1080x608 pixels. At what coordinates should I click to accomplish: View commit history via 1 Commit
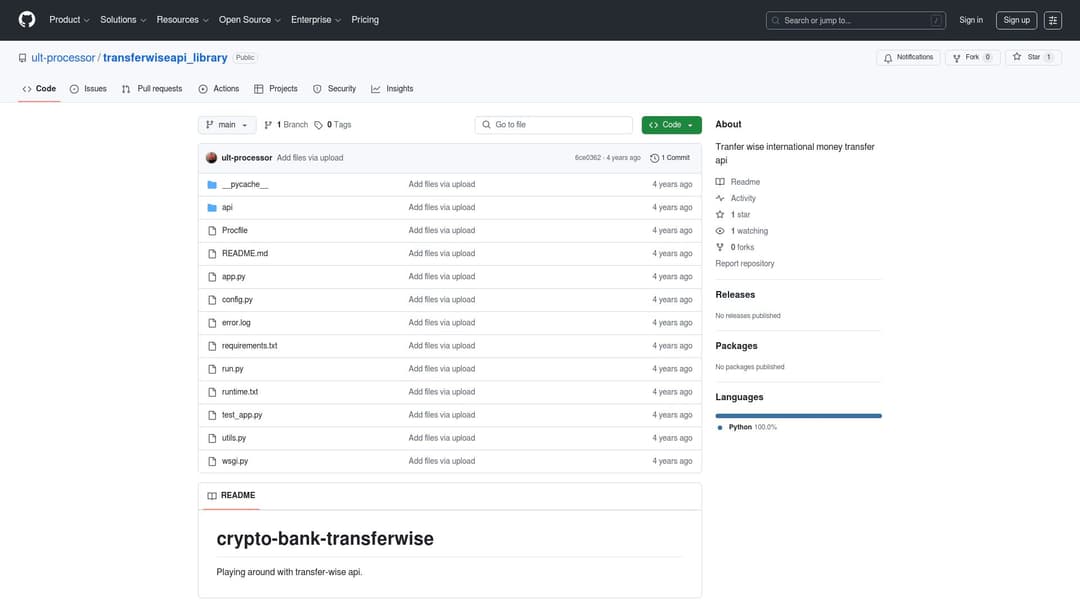pos(670,158)
